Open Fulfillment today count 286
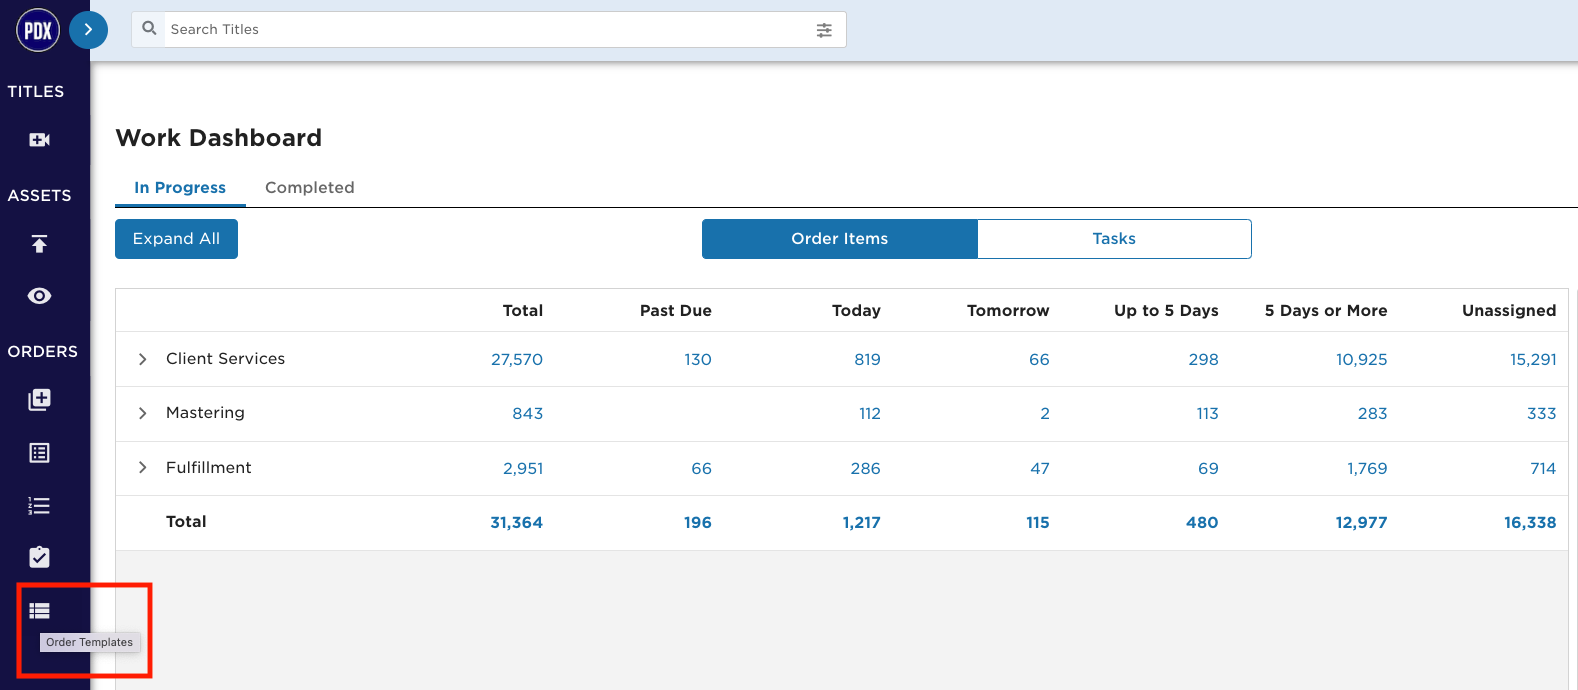Image resolution: width=1578 pixels, height=690 pixels. [x=865, y=469]
